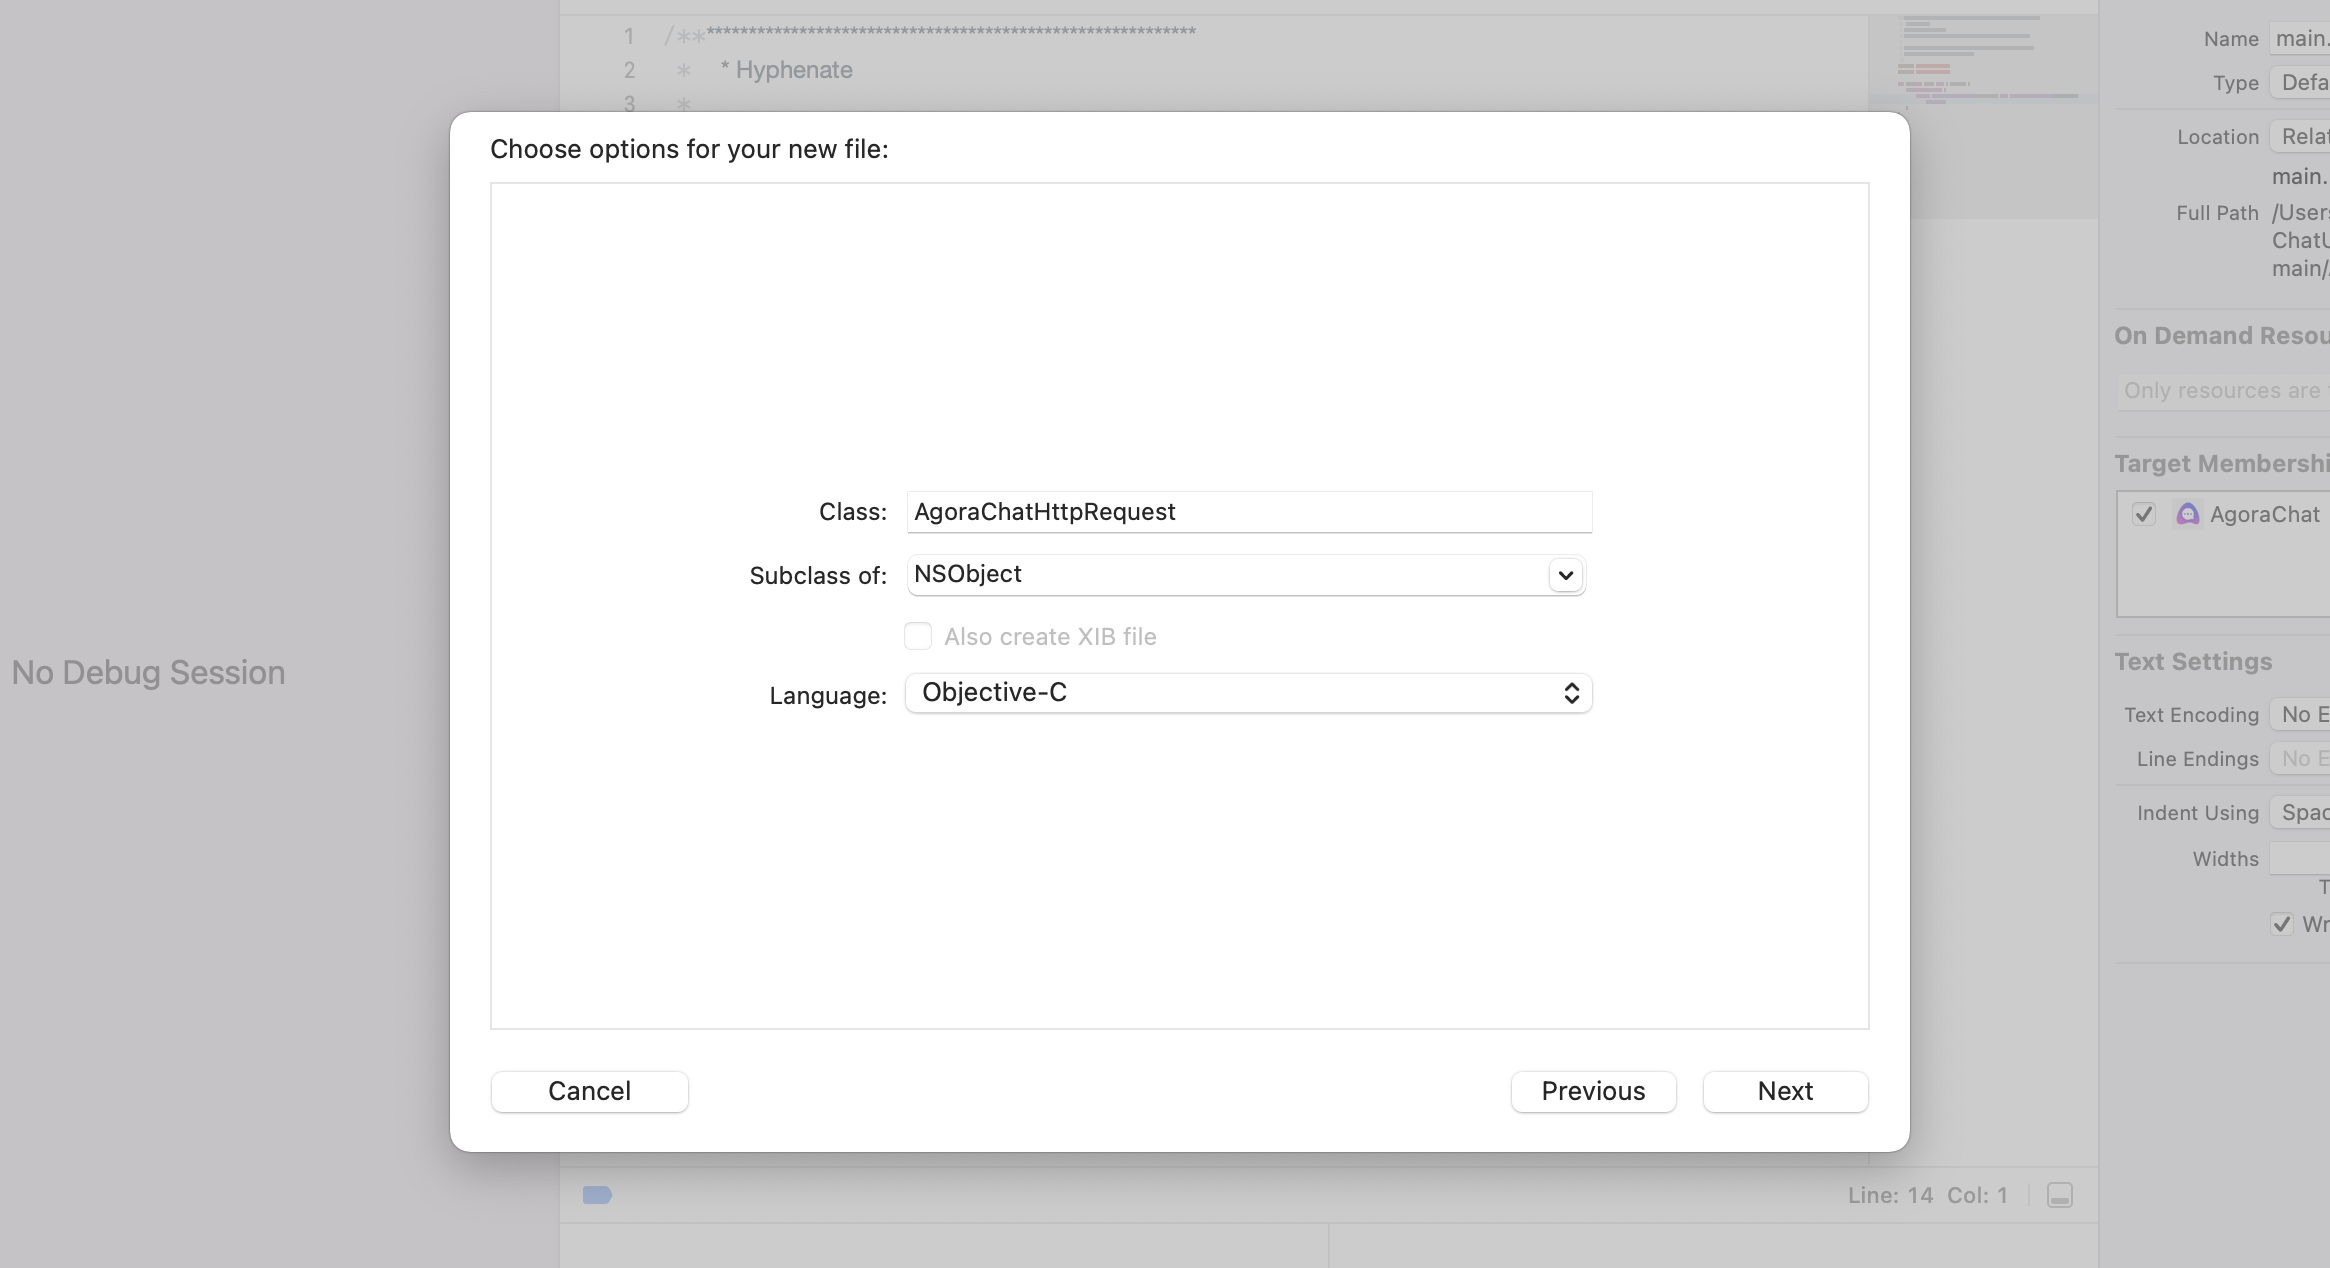Toggle AgoraChat target membership checkbox
Screen dimensions: 2330x1268
2143,514
